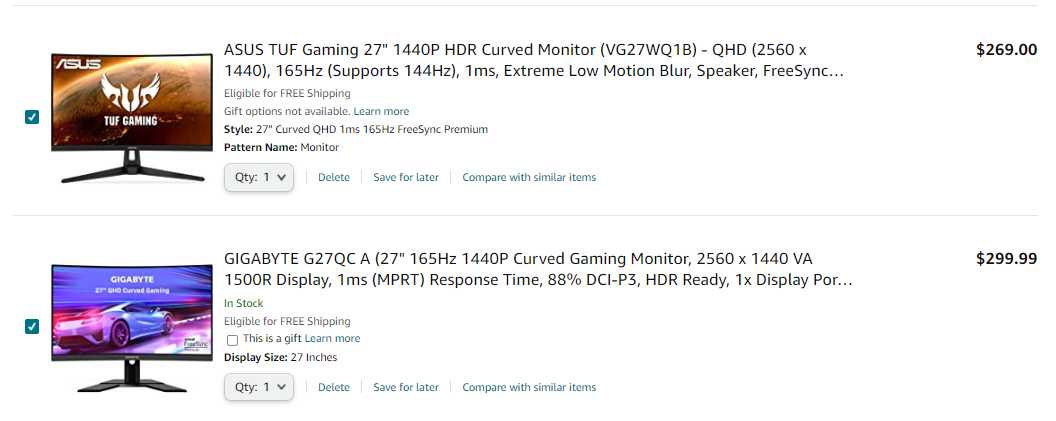Click the $269.00 price of ASUS monitor
1056x421 pixels.
tap(1006, 50)
